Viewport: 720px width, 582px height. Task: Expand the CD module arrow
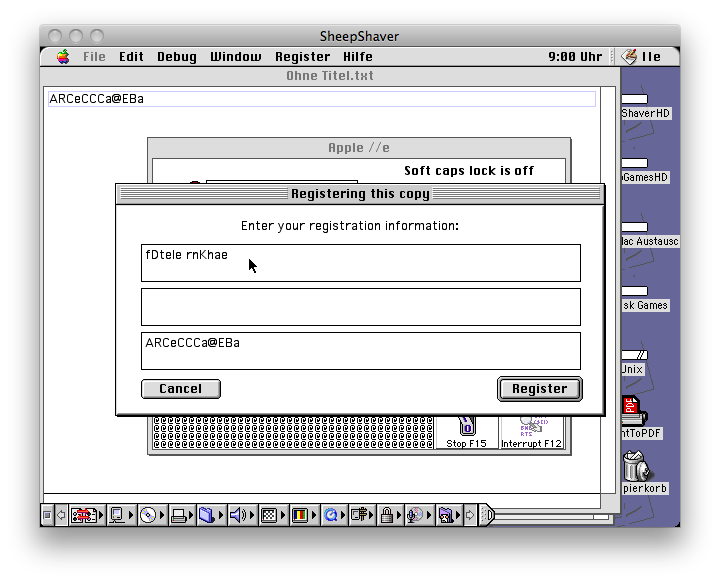point(162,515)
